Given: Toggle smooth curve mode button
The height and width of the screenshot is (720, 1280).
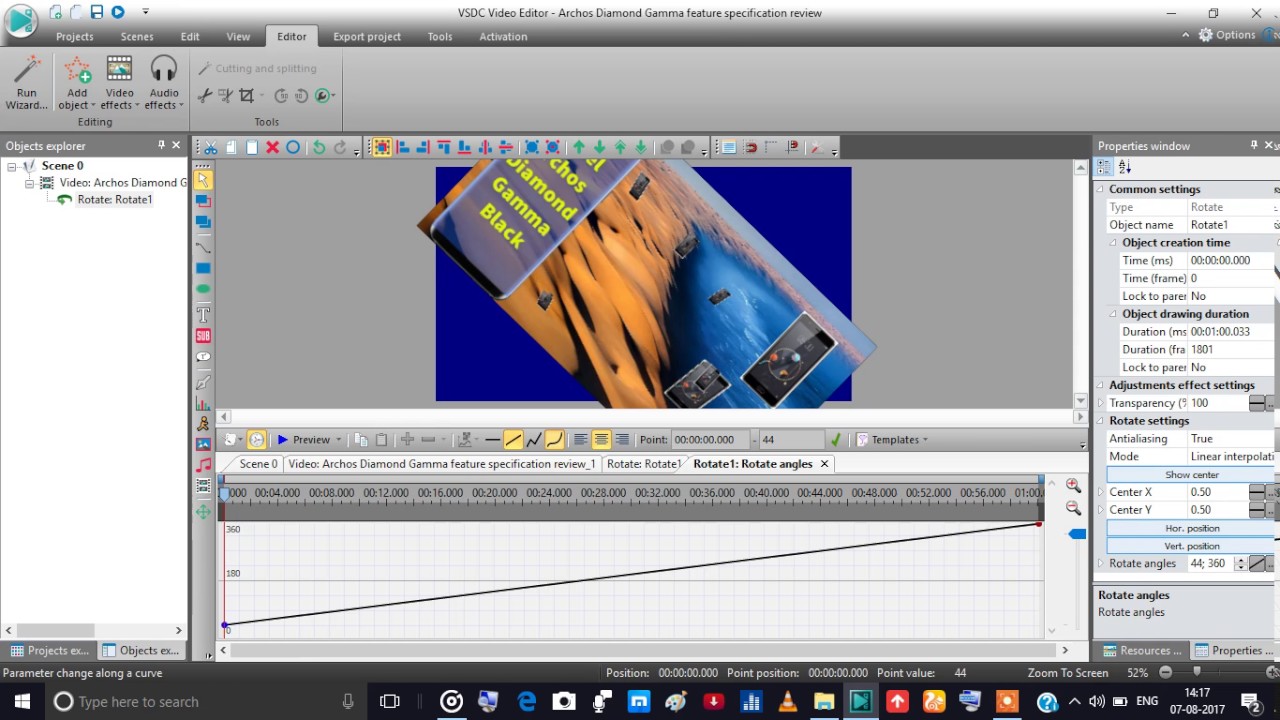Looking at the screenshot, I should [554, 440].
